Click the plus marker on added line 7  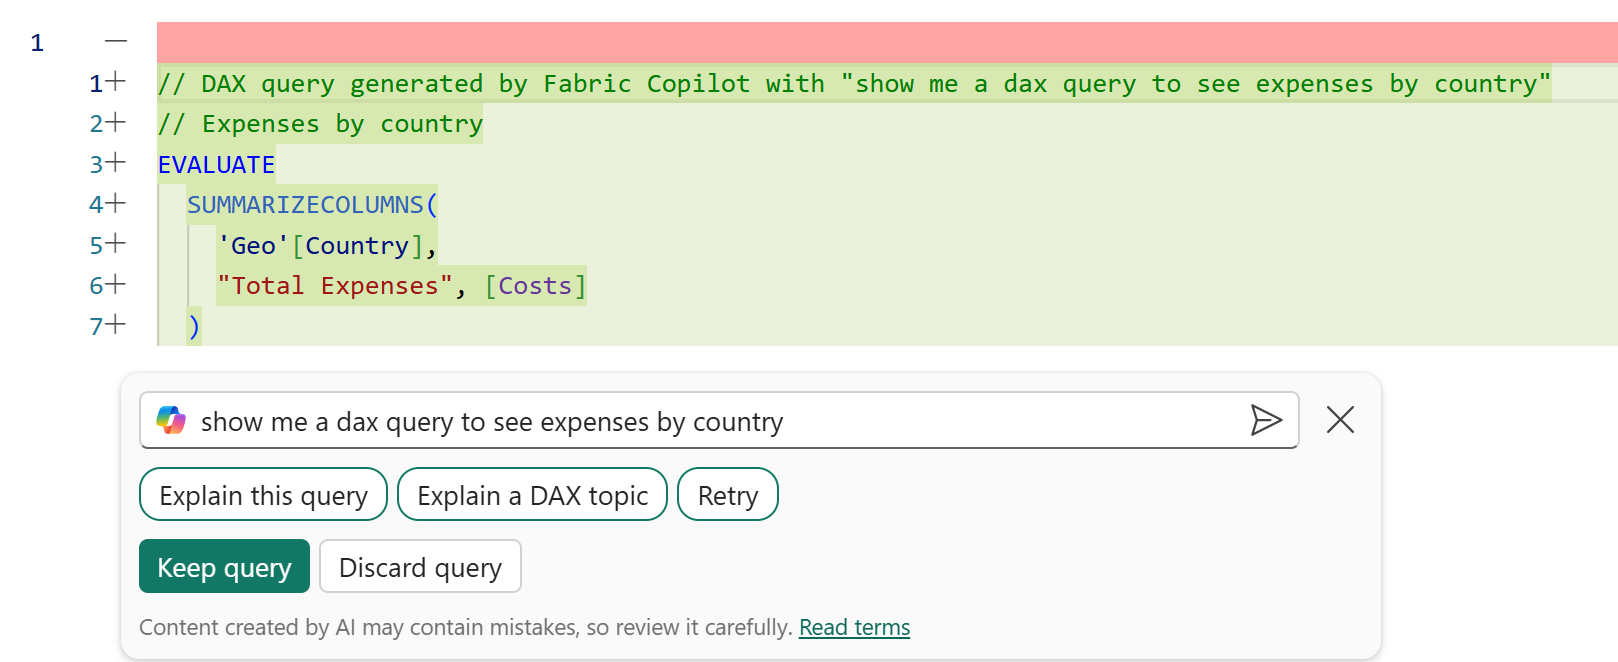(116, 325)
